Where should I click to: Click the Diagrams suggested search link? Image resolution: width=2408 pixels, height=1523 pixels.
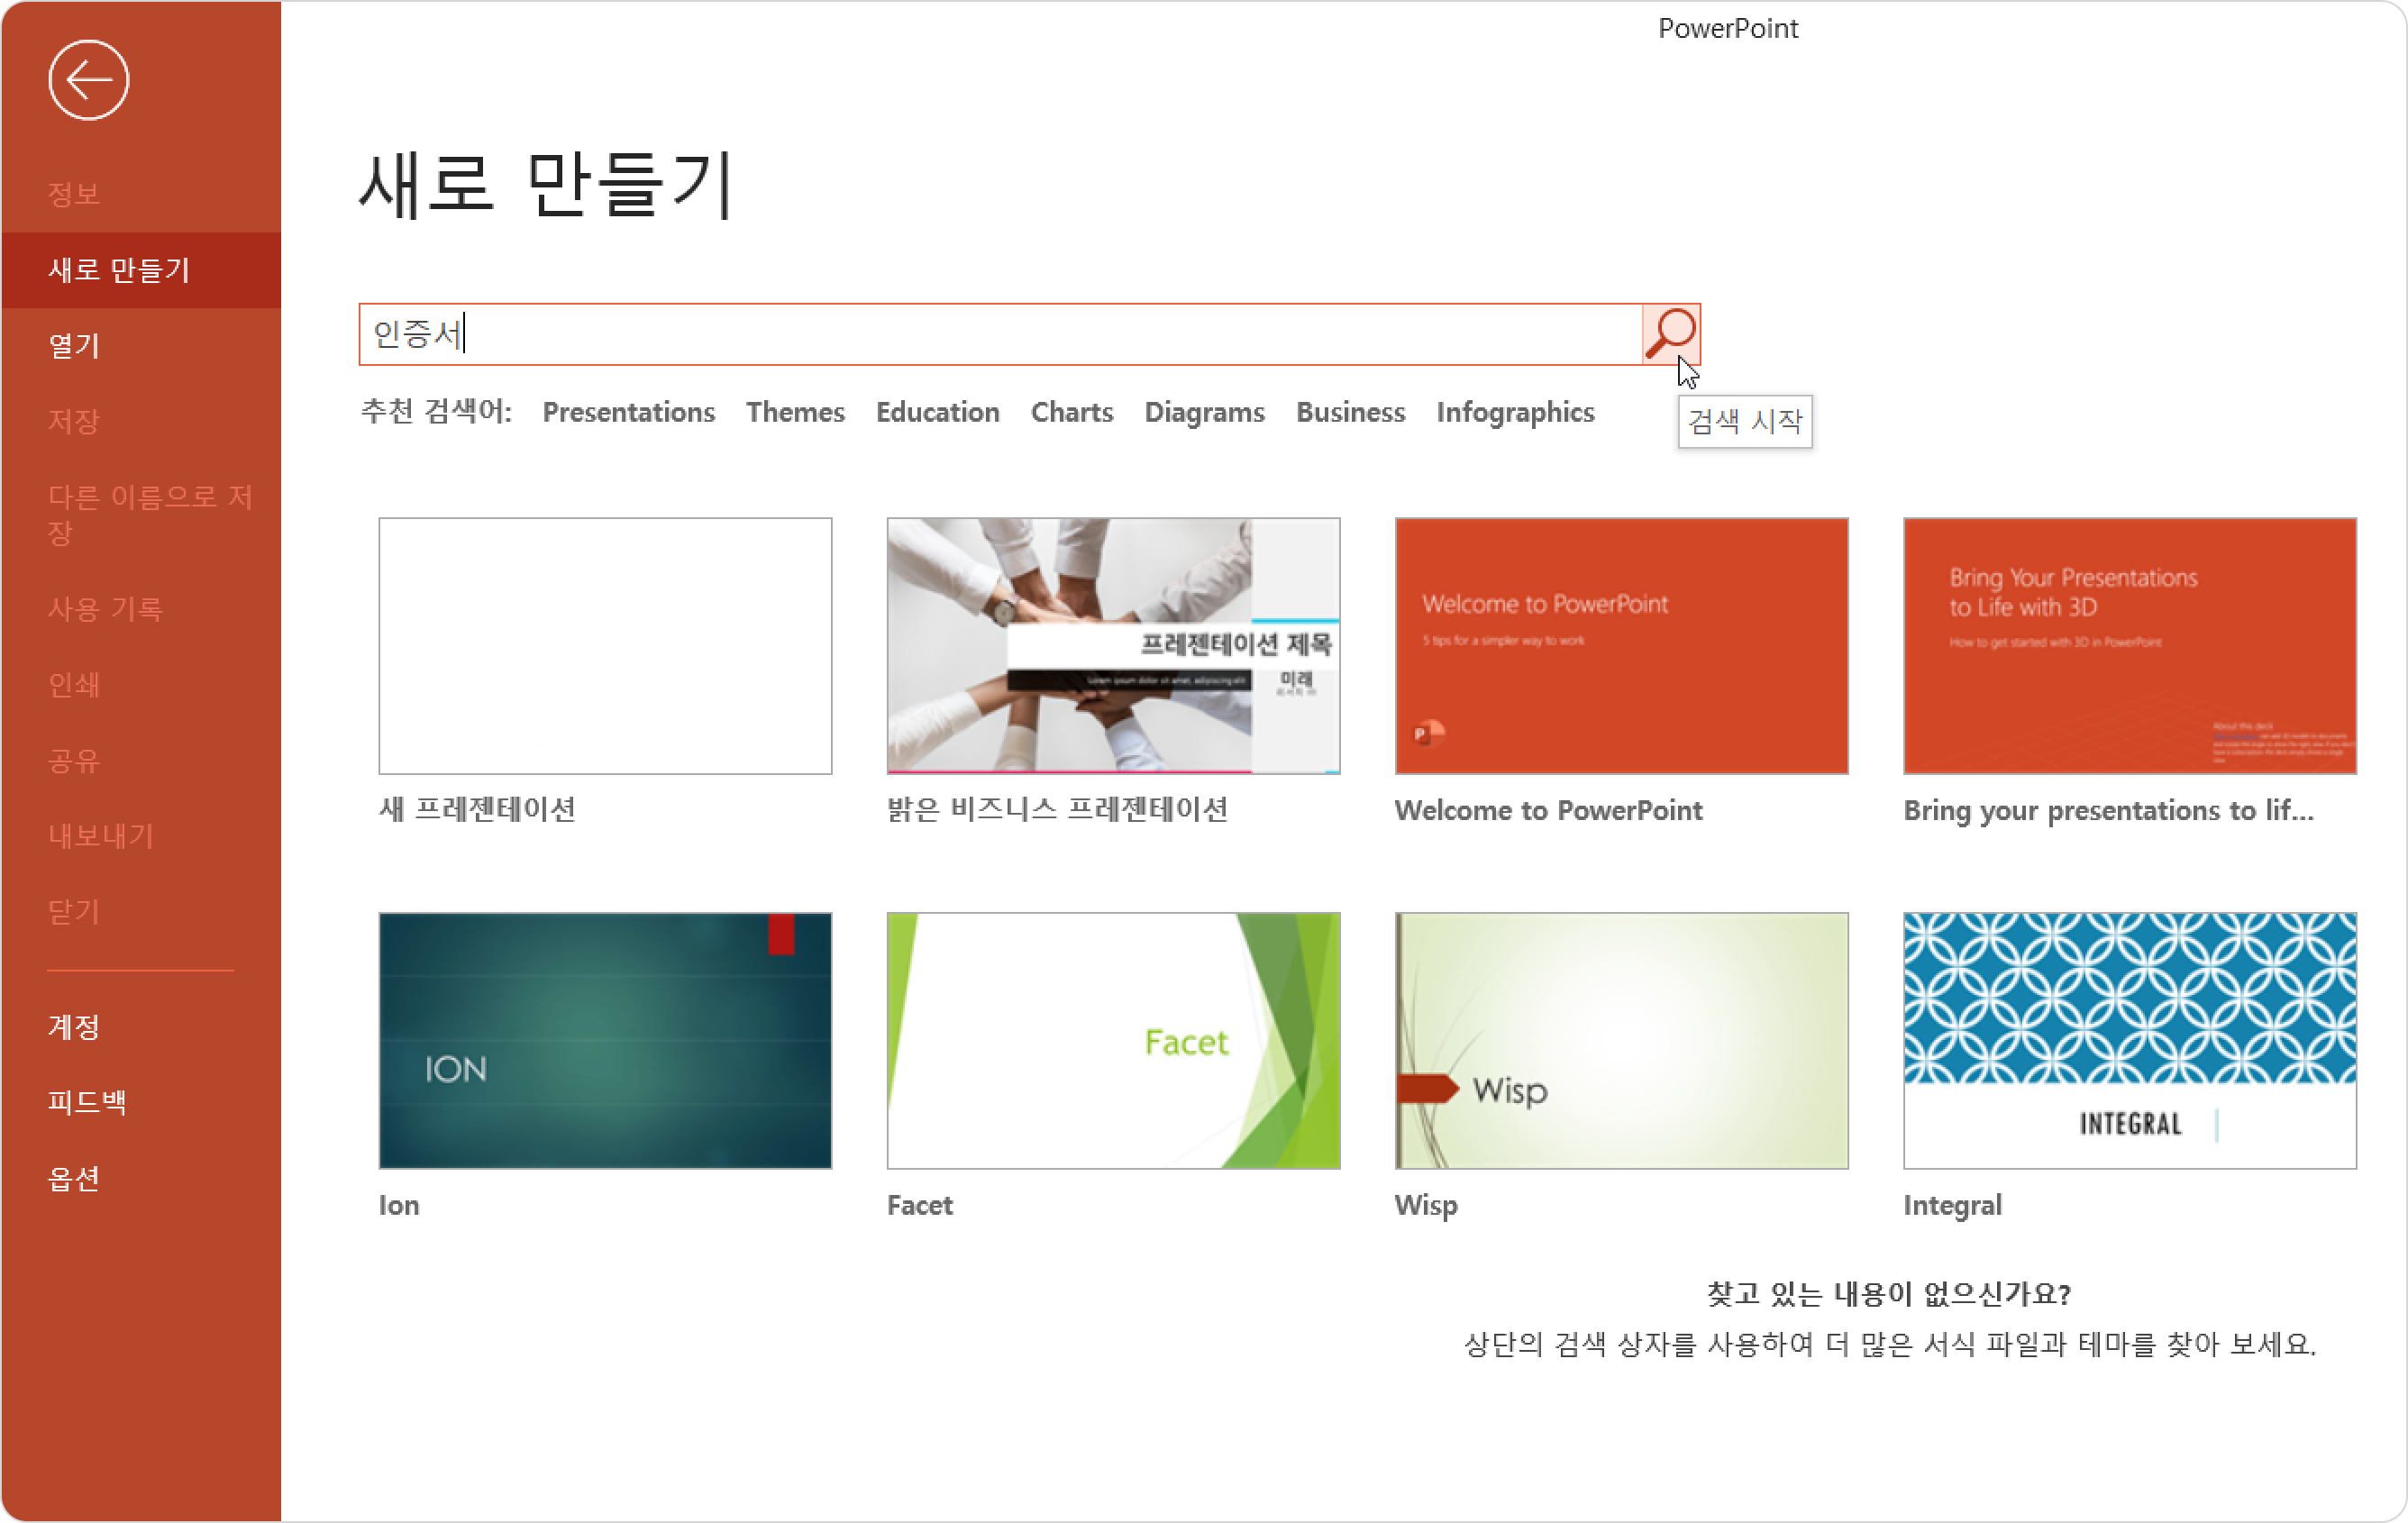tap(1204, 412)
